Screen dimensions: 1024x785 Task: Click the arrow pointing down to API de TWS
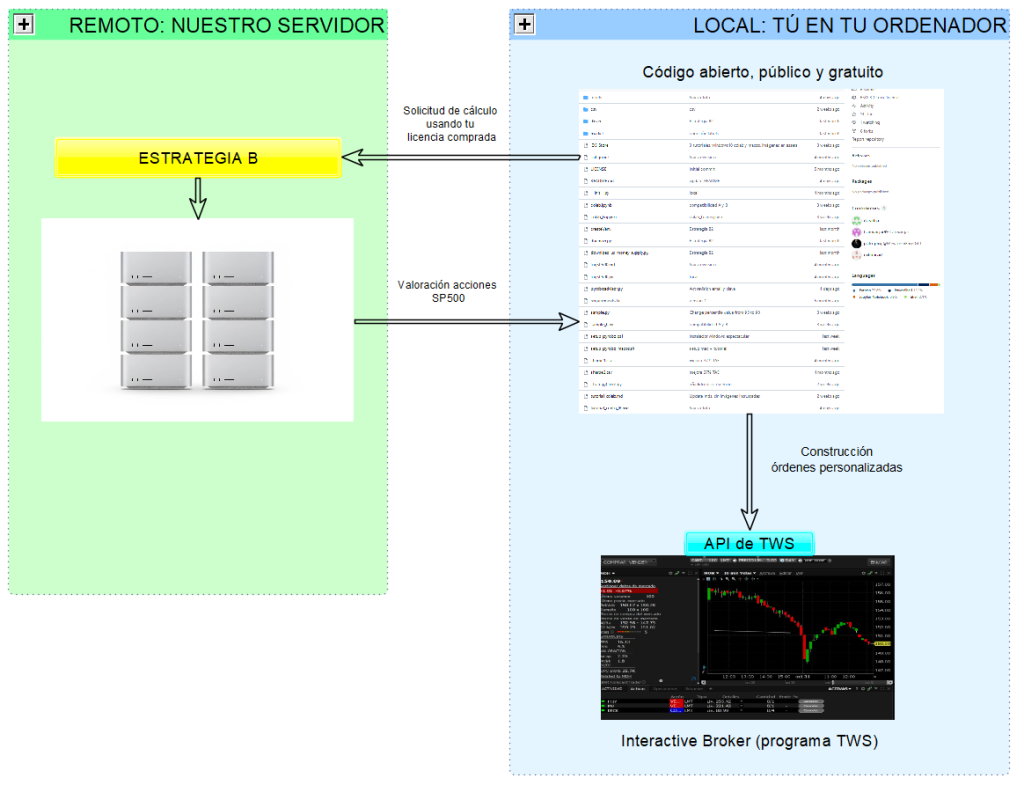pyautogui.click(x=749, y=470)
